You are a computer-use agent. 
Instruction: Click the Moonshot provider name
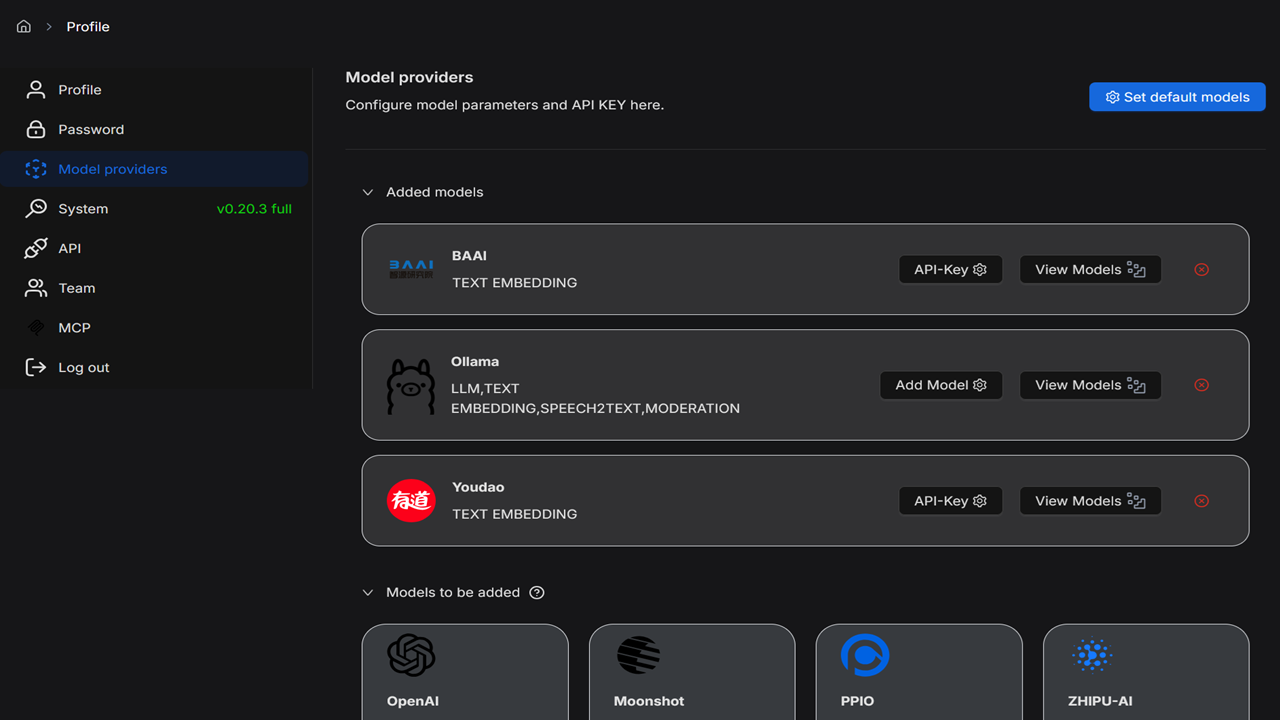(649, 701)
